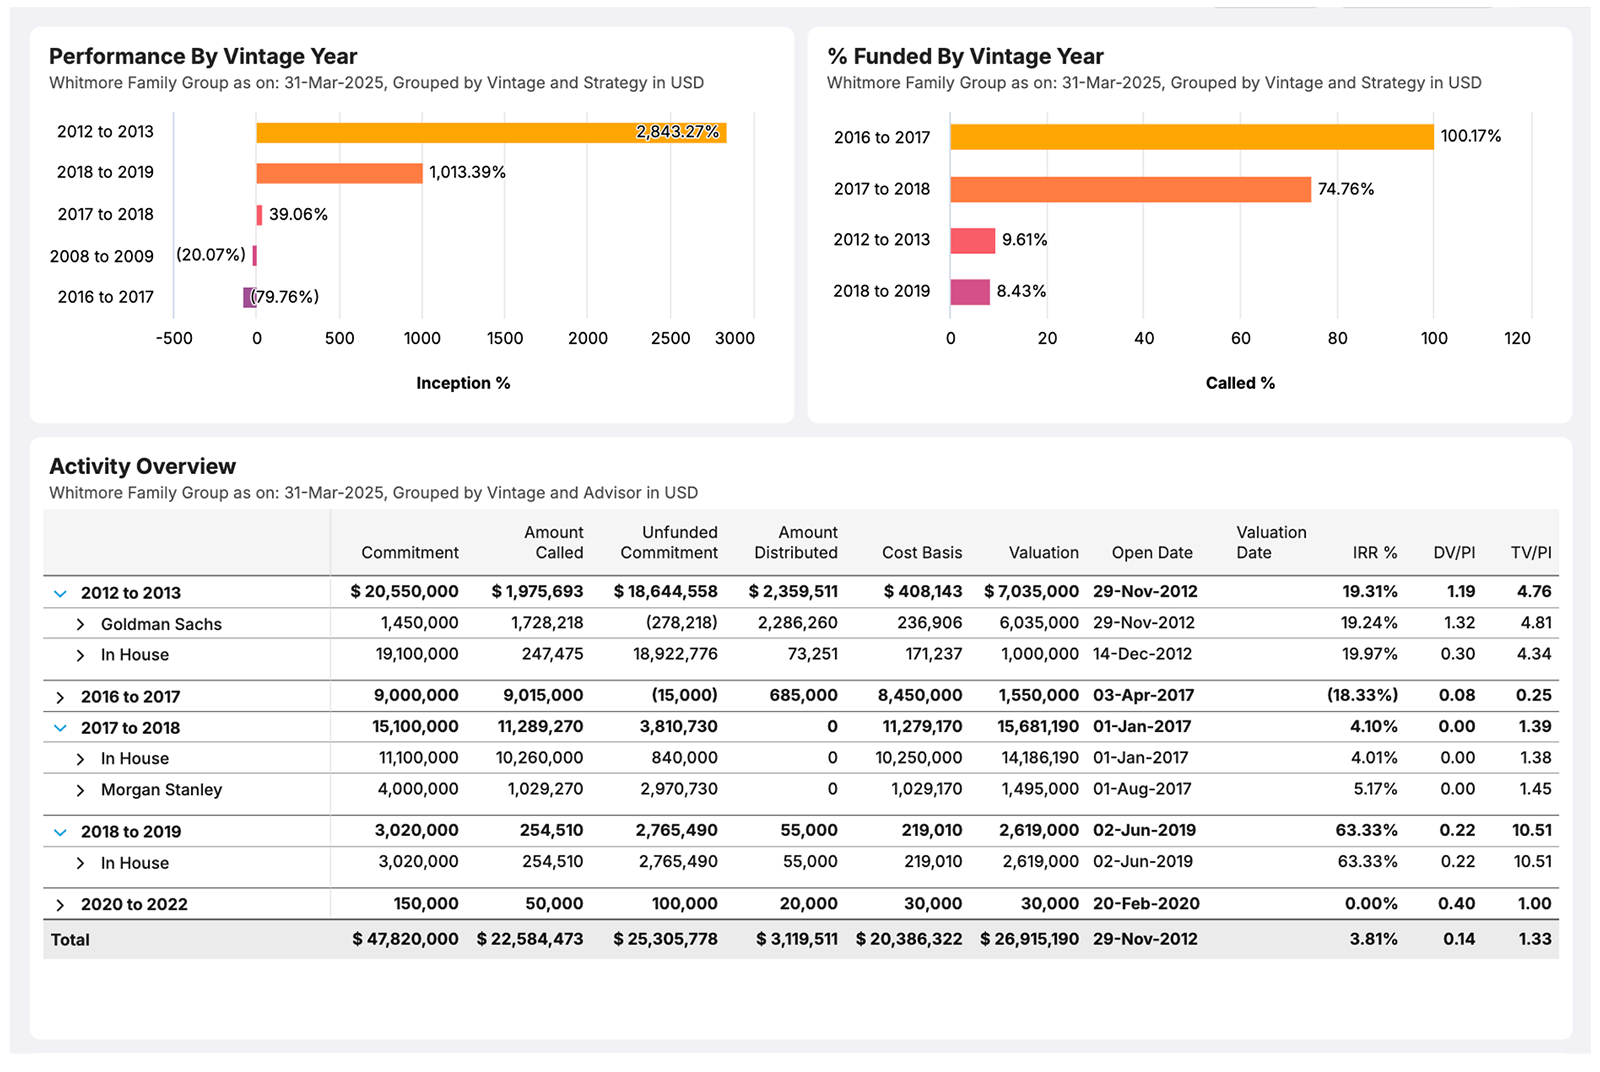Viewport: 1600px width, 1072px height.
Task: Expand the Morgan Stanley advisor row
Action: 80,789
